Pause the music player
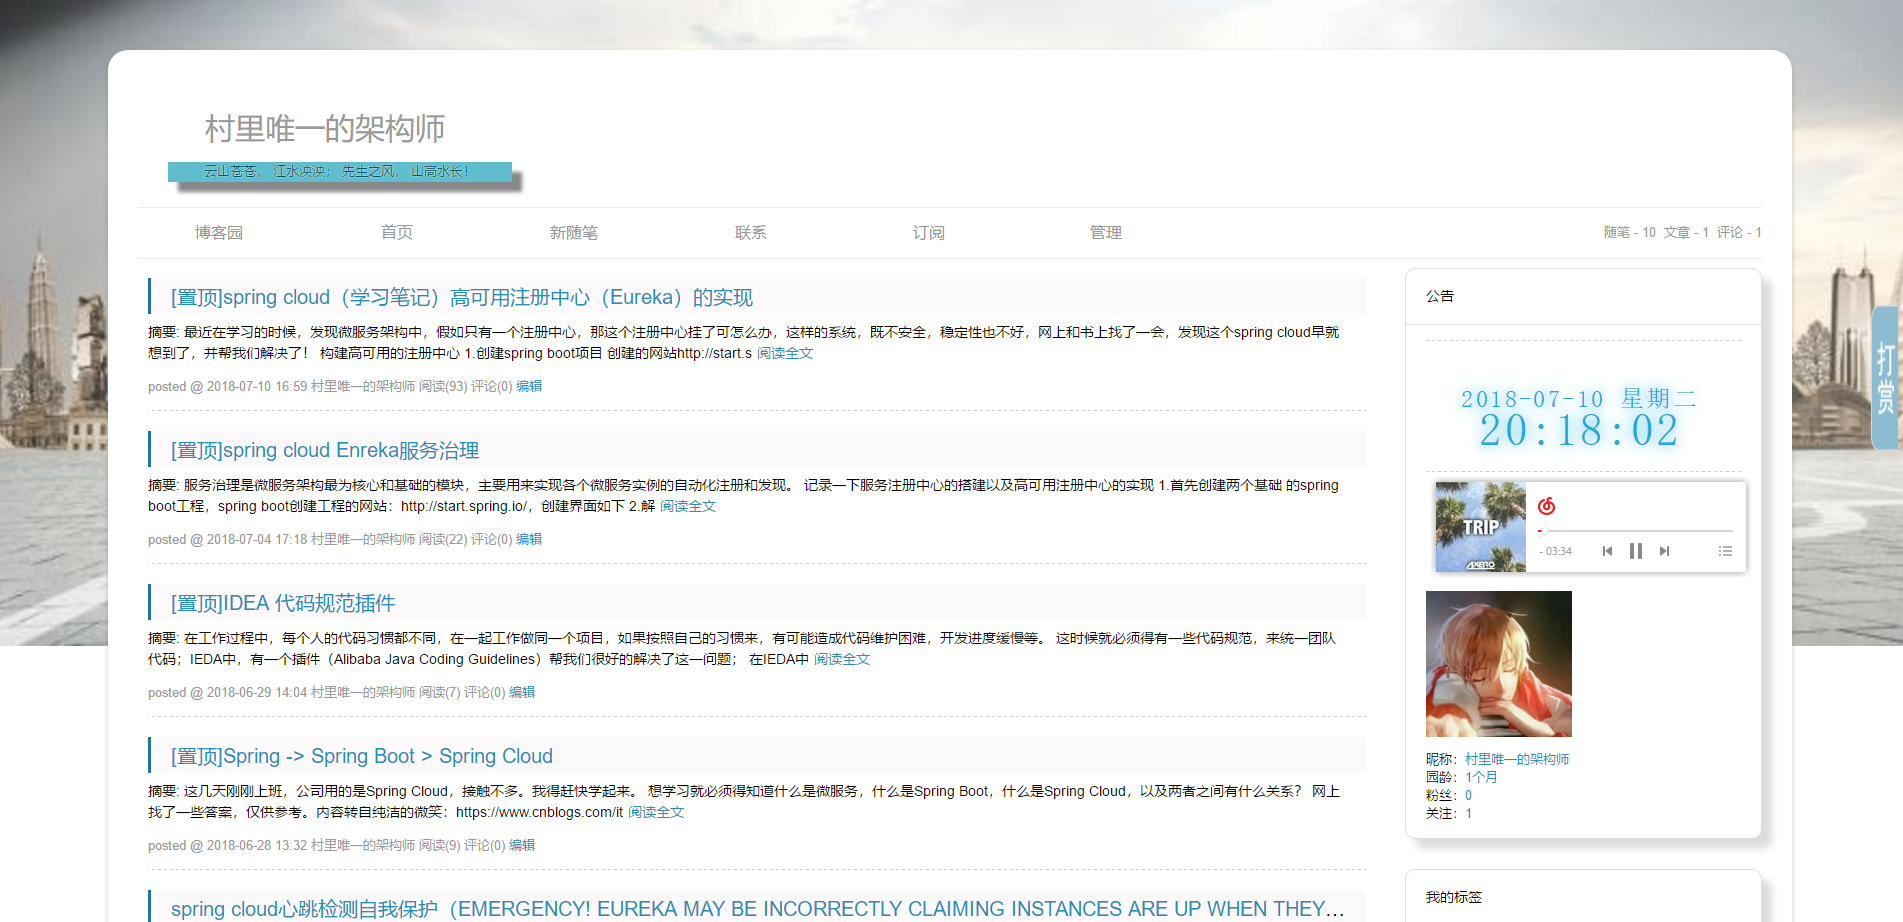Screen dimensions: 1903x922 click(1636, 551)
